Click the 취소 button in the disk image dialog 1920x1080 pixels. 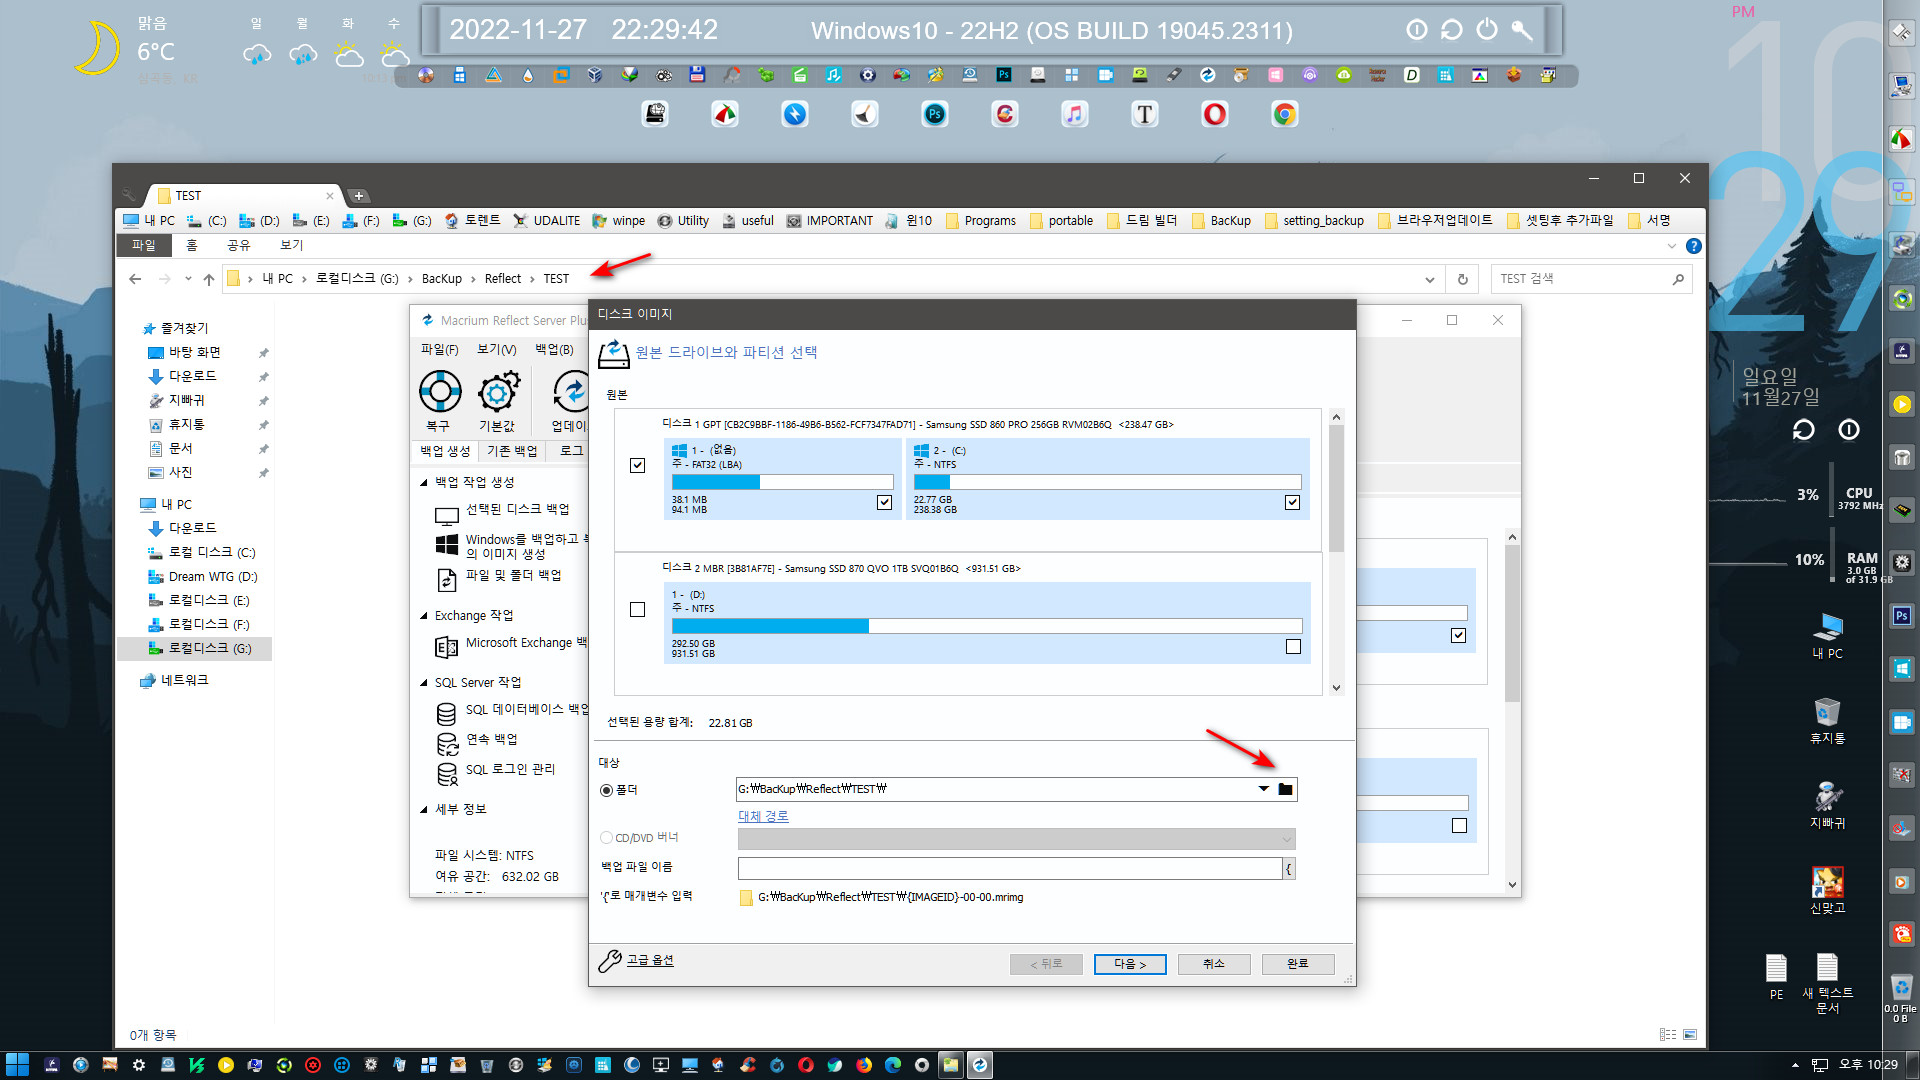pyautogui.click(x=1214, y=964)
